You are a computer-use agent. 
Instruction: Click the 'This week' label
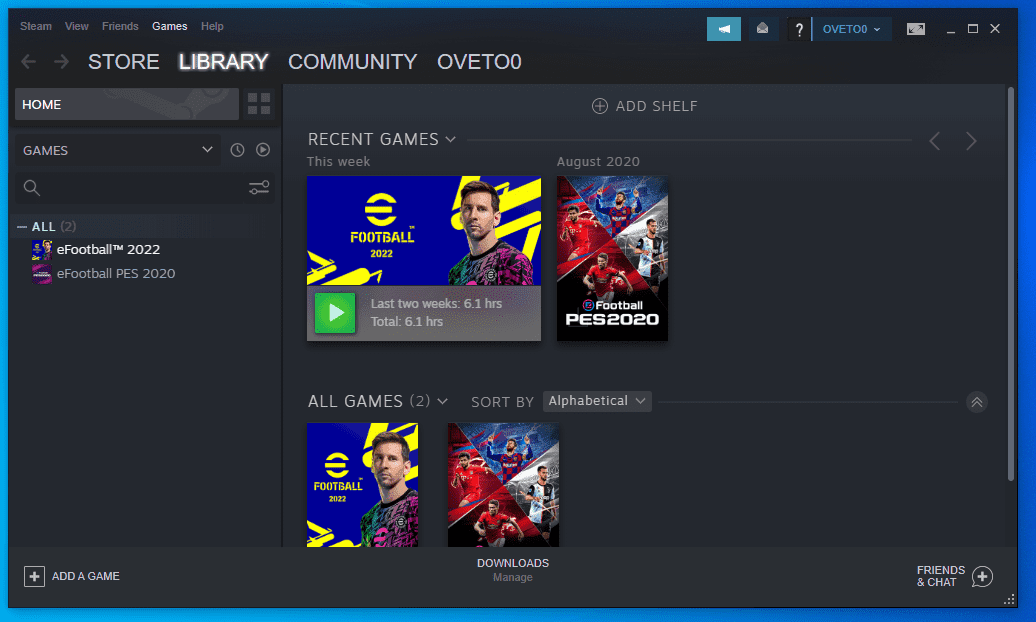coord(338,161)
